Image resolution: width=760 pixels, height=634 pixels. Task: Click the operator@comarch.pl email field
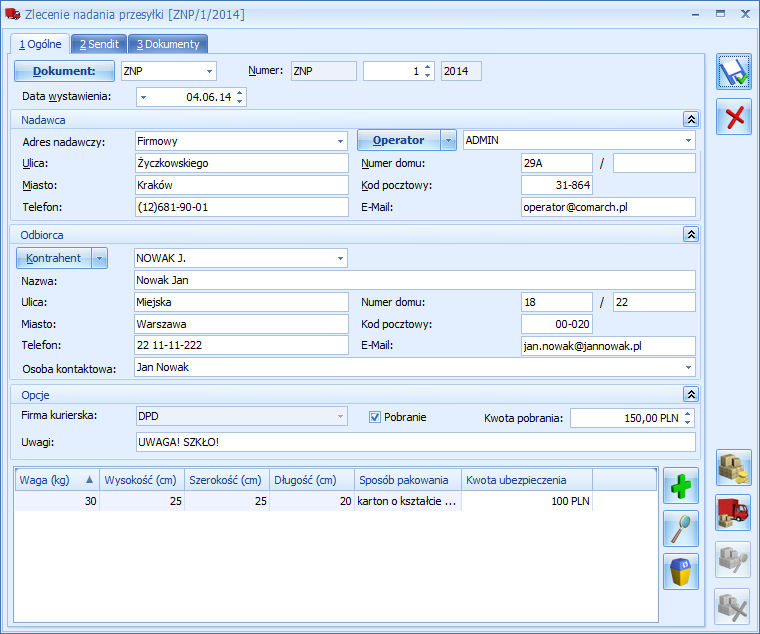pos(608,207)
